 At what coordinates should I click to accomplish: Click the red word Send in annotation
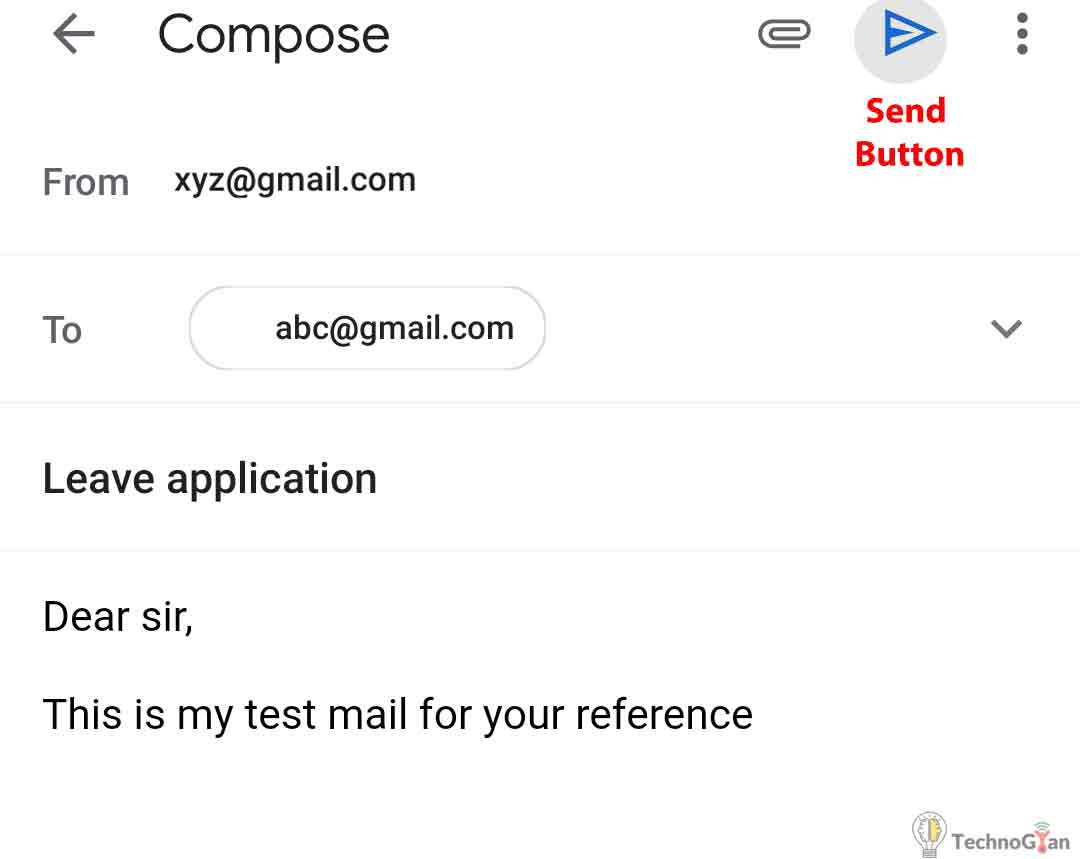[905, 110]
